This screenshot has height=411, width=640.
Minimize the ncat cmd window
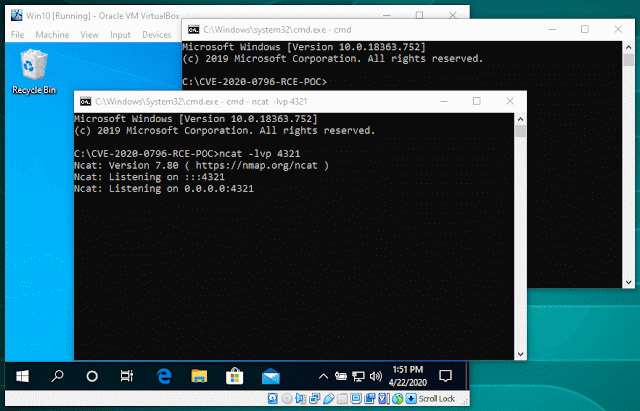[x=444, y=101]
